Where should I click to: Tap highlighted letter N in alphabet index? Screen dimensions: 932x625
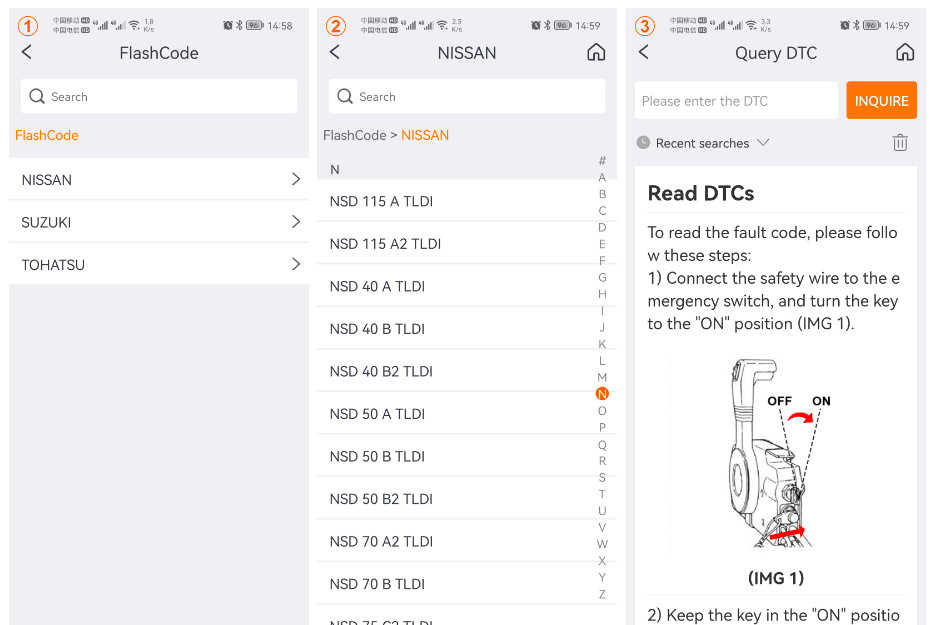point(602,394)
